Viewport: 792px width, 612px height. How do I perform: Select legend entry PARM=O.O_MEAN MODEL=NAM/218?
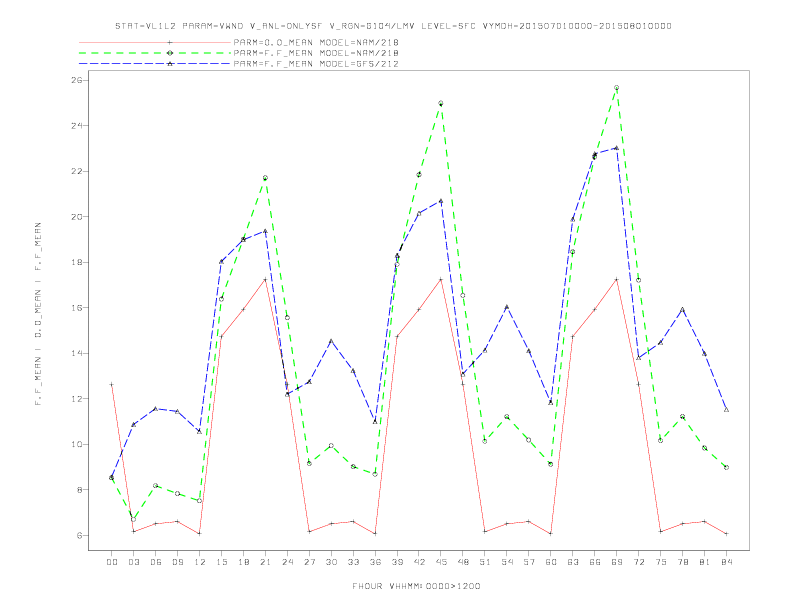click(316, 42)
